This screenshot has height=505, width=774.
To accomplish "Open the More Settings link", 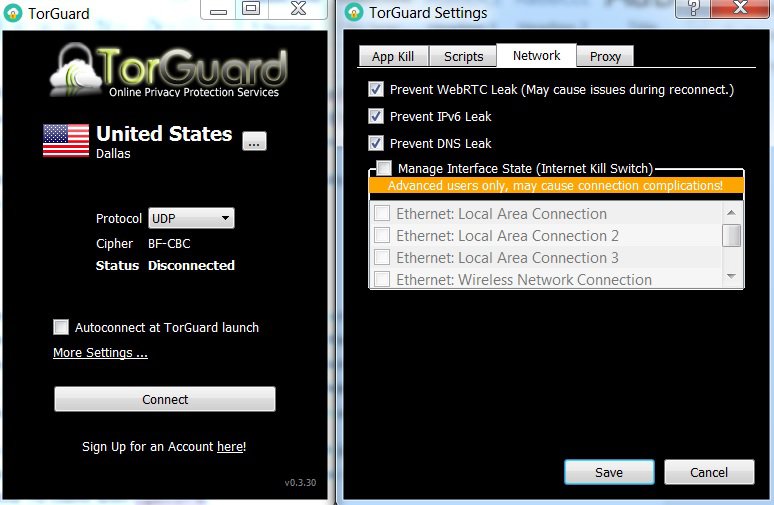I will [x=100, y=352].
